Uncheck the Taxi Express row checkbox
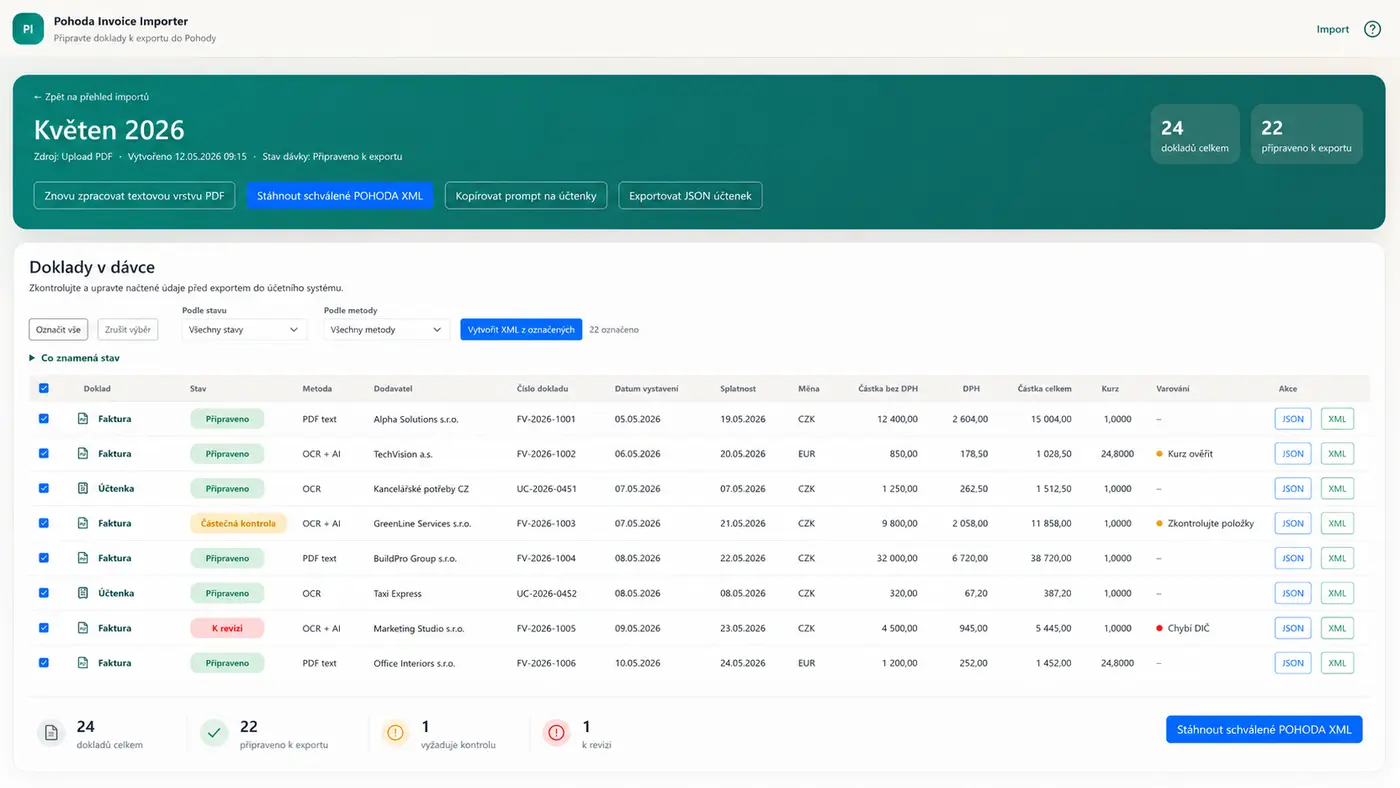The image size is (1400, 788). point(43,593)
